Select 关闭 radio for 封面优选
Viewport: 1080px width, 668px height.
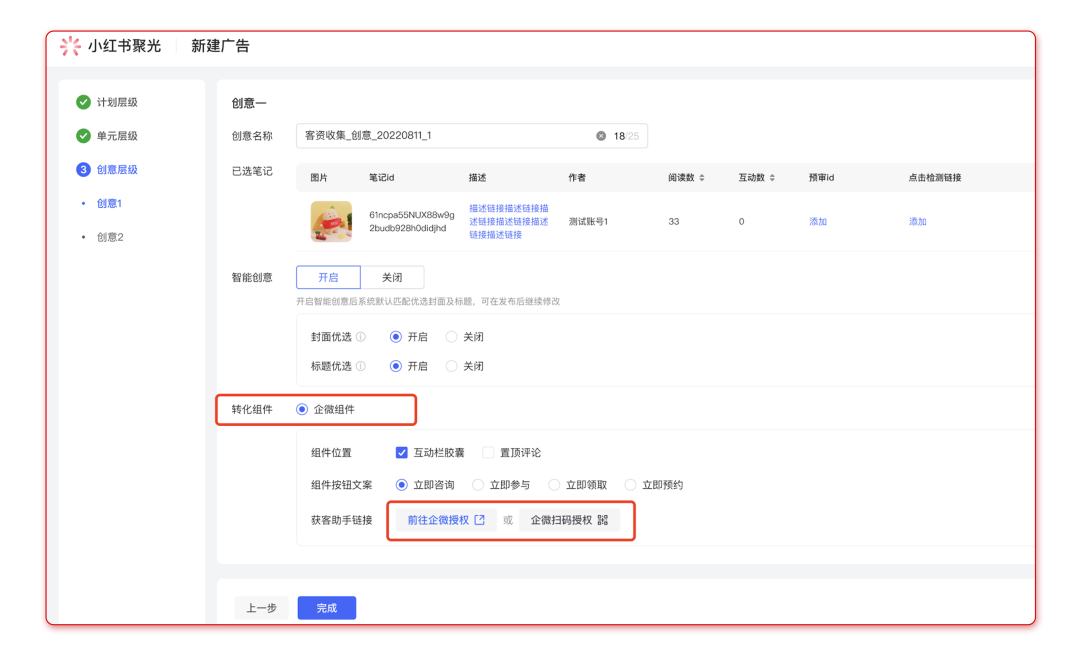tap(452, 337)
